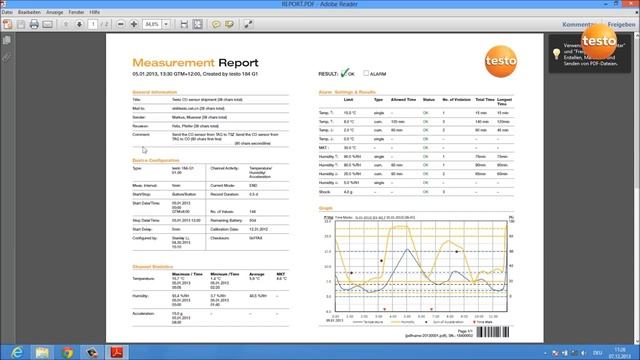
Task: Click fit one full page icon
Action: pos(198,24)
